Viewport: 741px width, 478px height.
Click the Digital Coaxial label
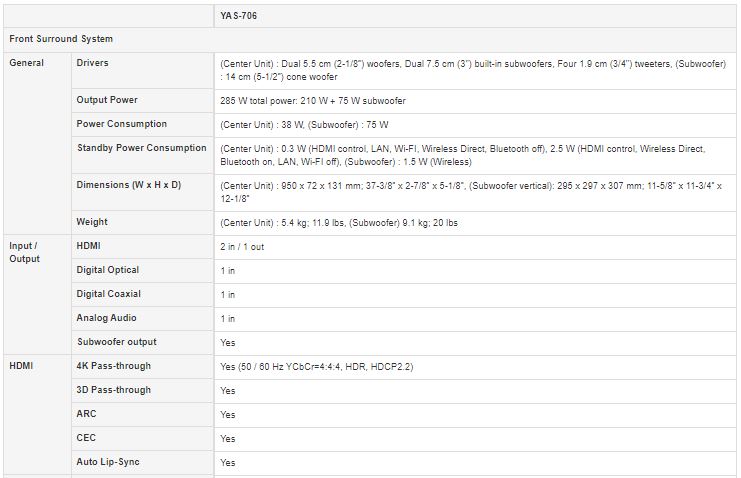(x=109, y=294)
